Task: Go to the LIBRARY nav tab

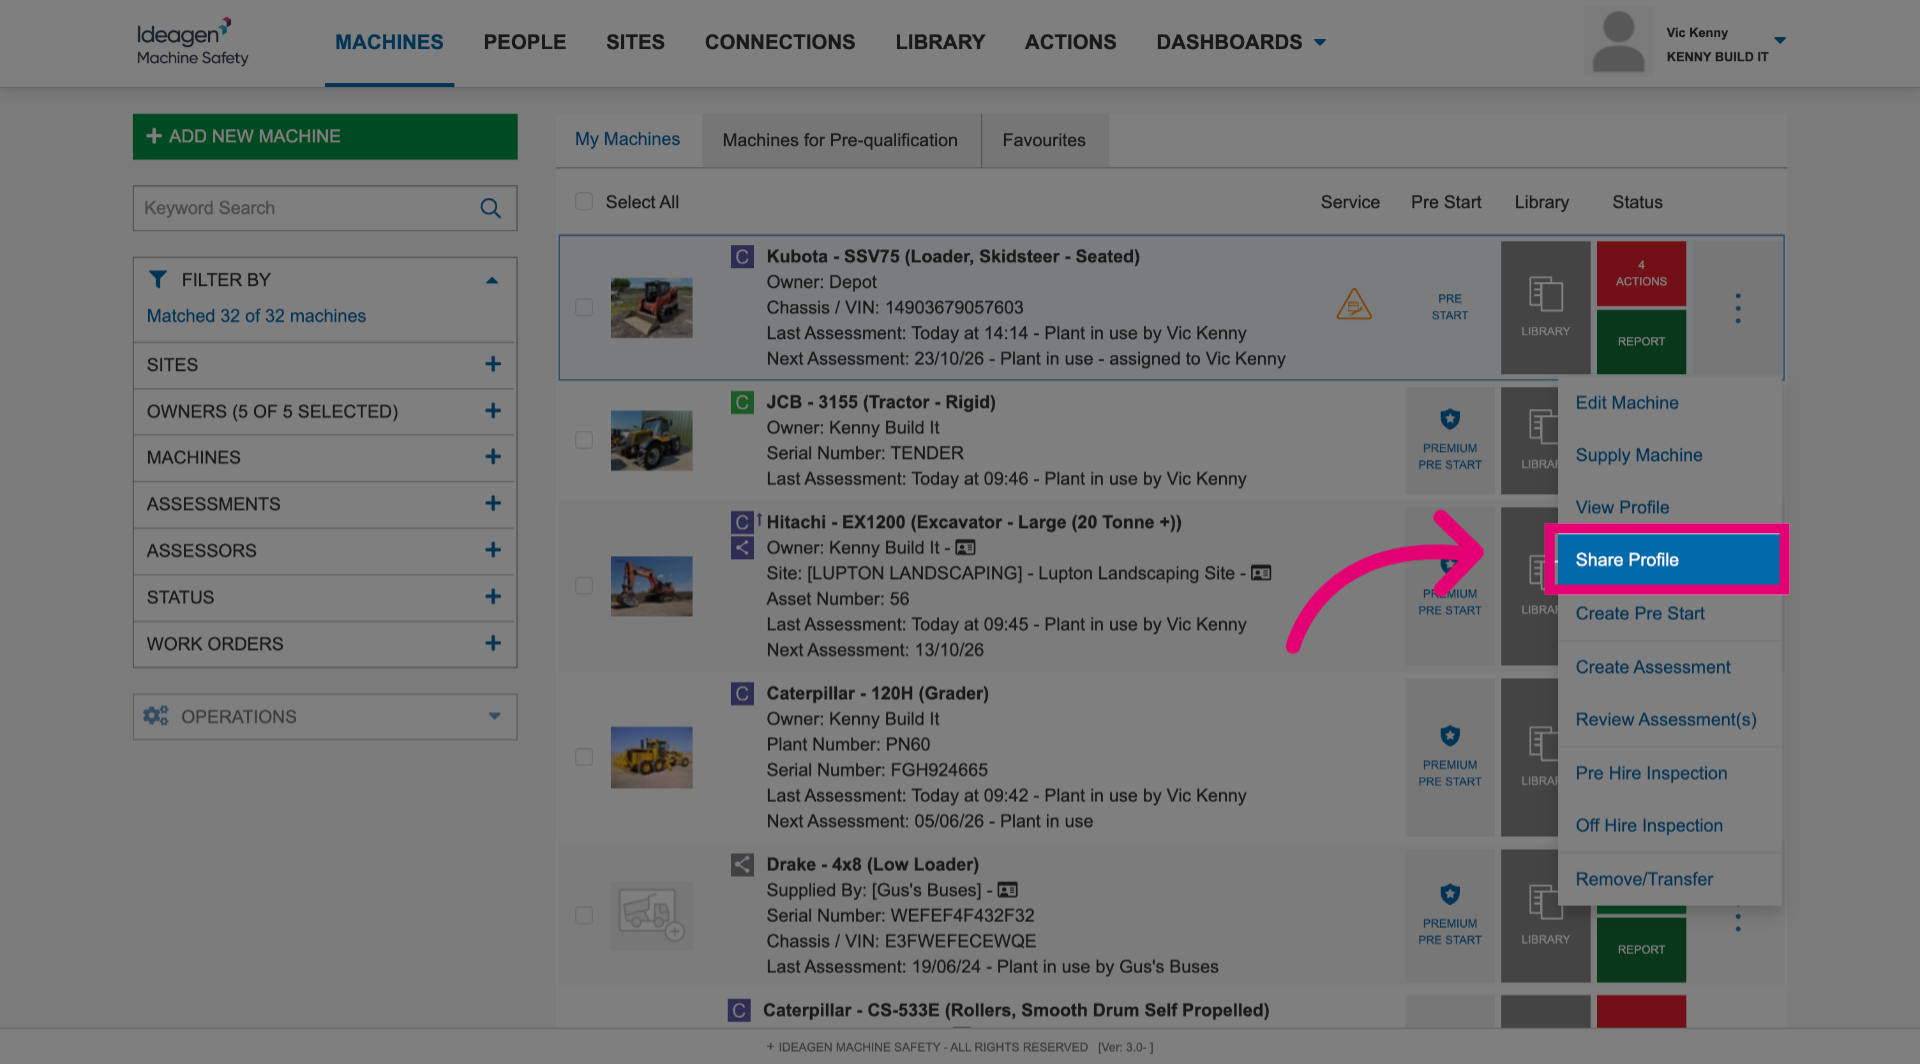Action: [x=940, y=42]
